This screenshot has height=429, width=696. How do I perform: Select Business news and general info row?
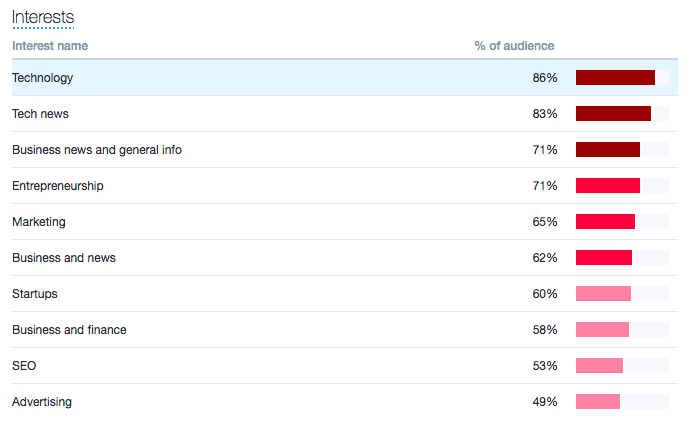[345, 150]
